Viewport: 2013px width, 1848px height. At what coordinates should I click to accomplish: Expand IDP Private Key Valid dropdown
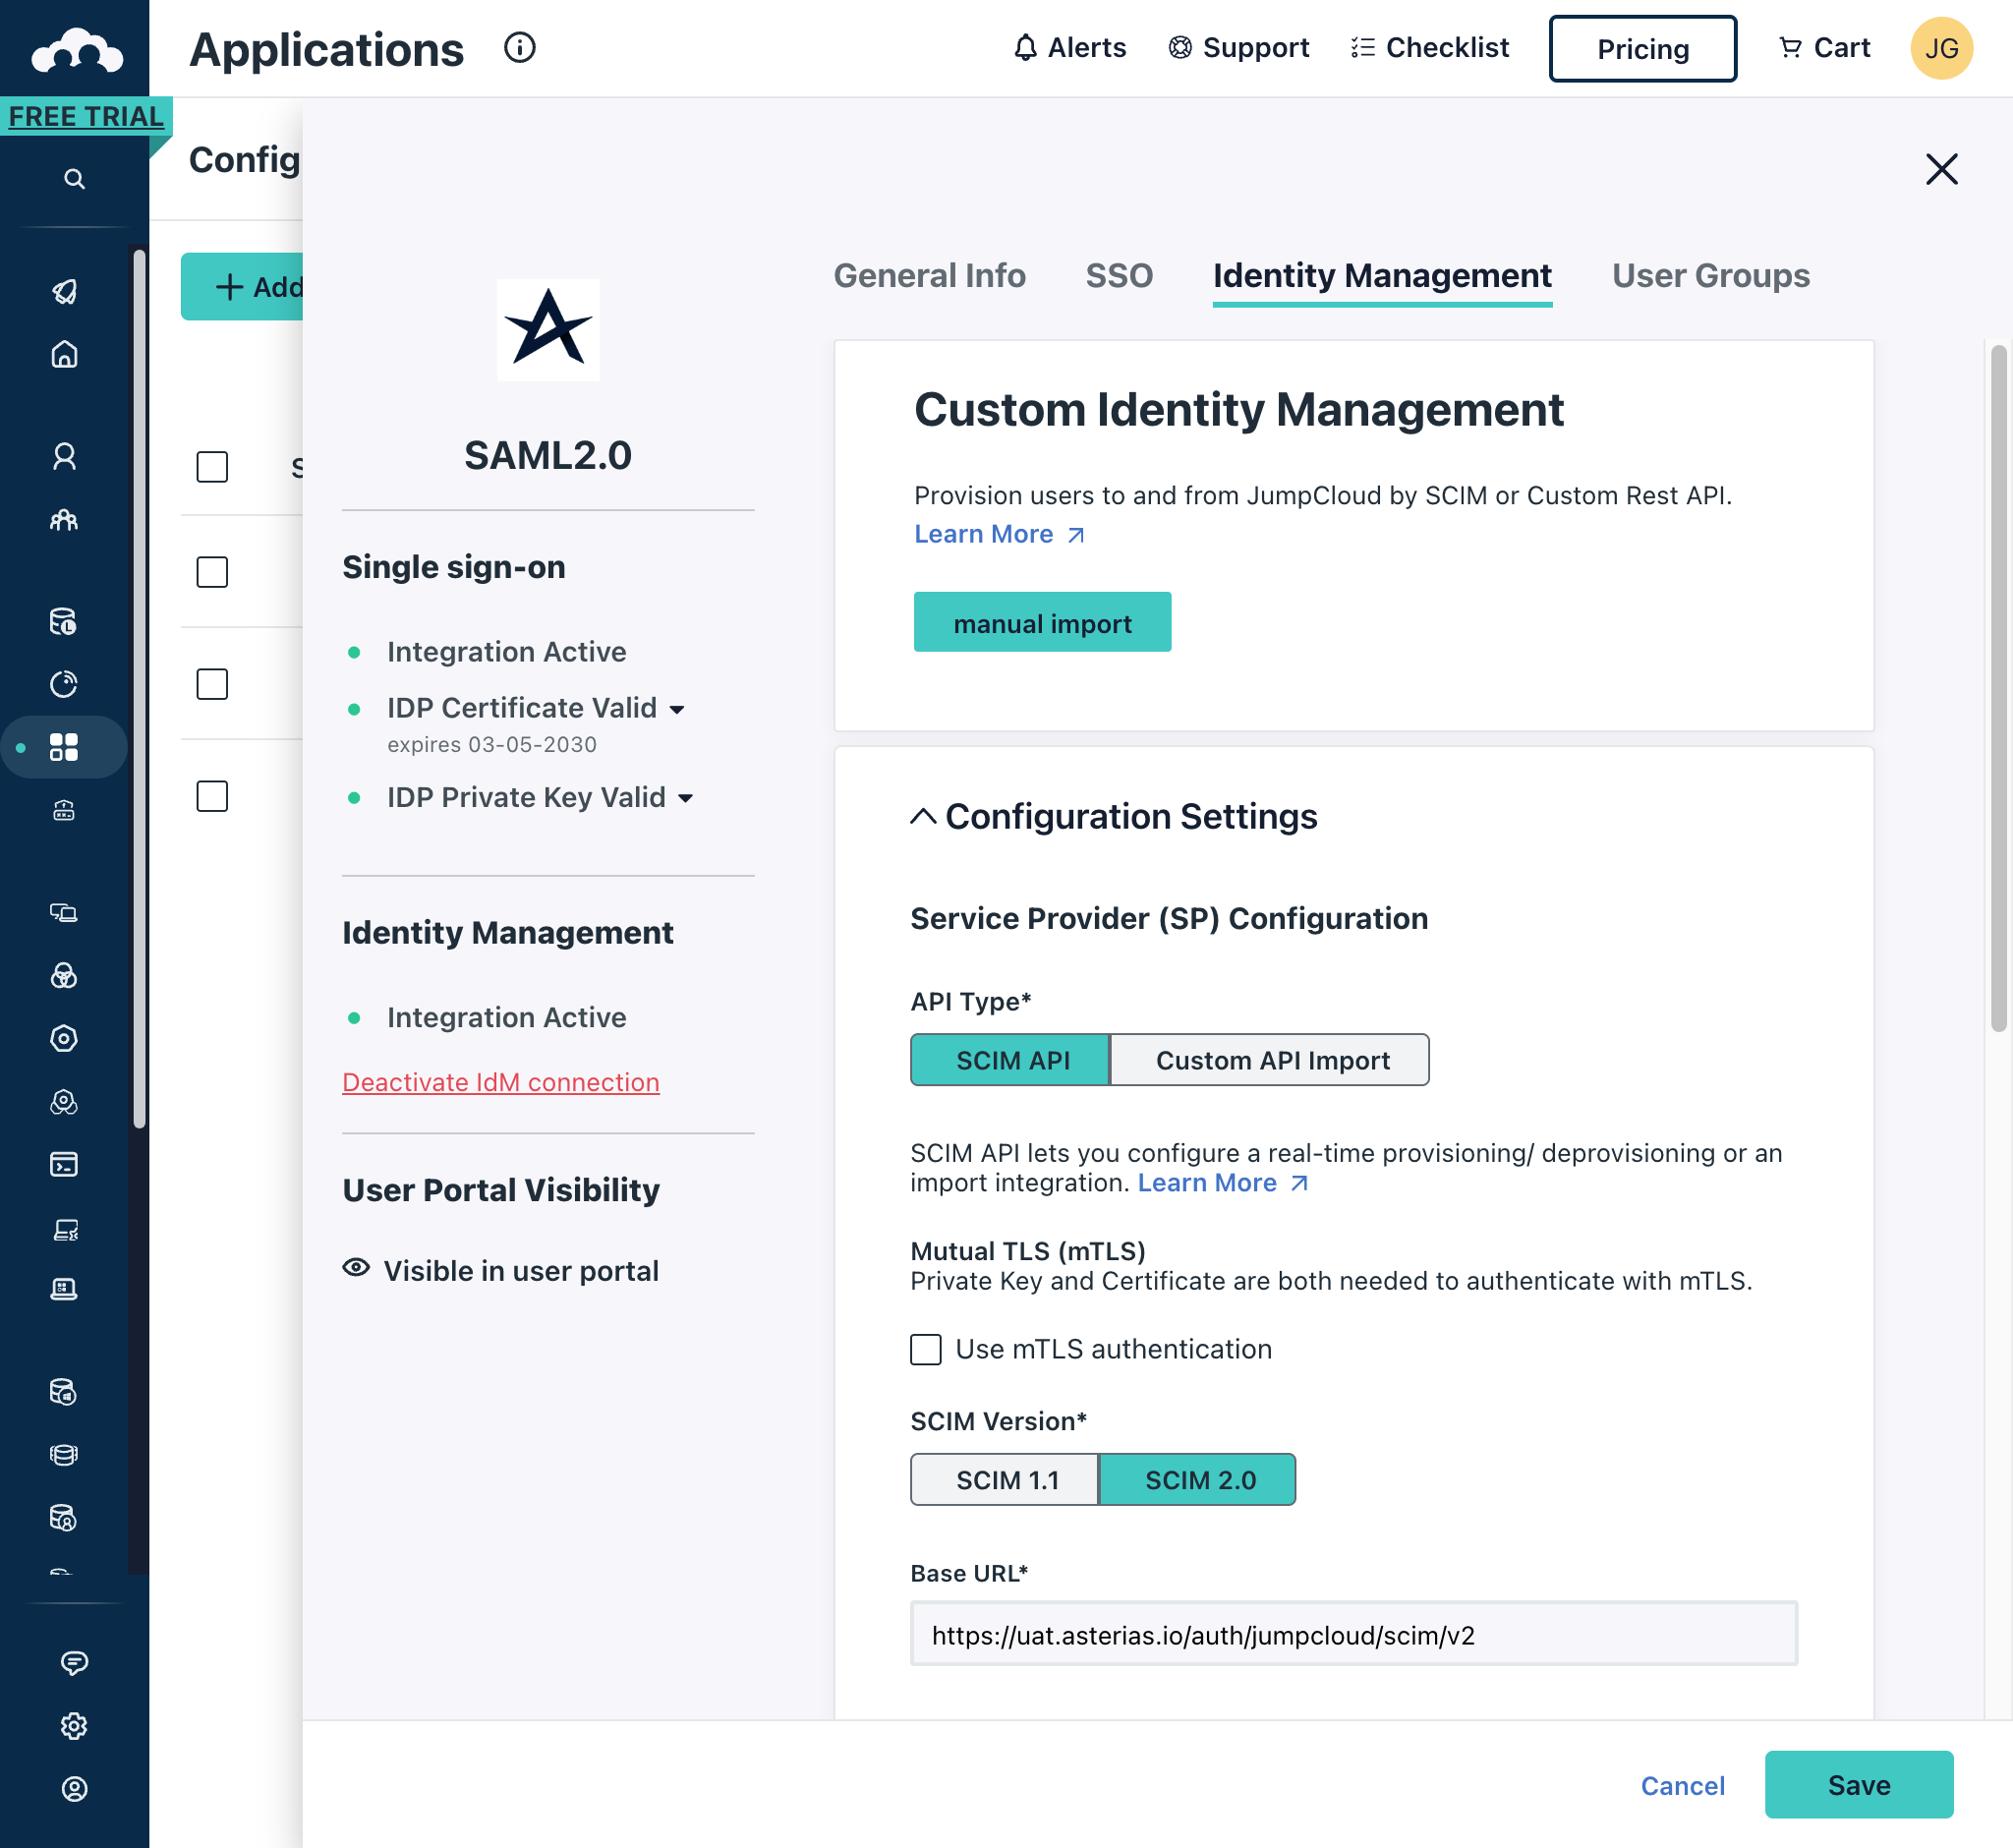pos(686,798)
